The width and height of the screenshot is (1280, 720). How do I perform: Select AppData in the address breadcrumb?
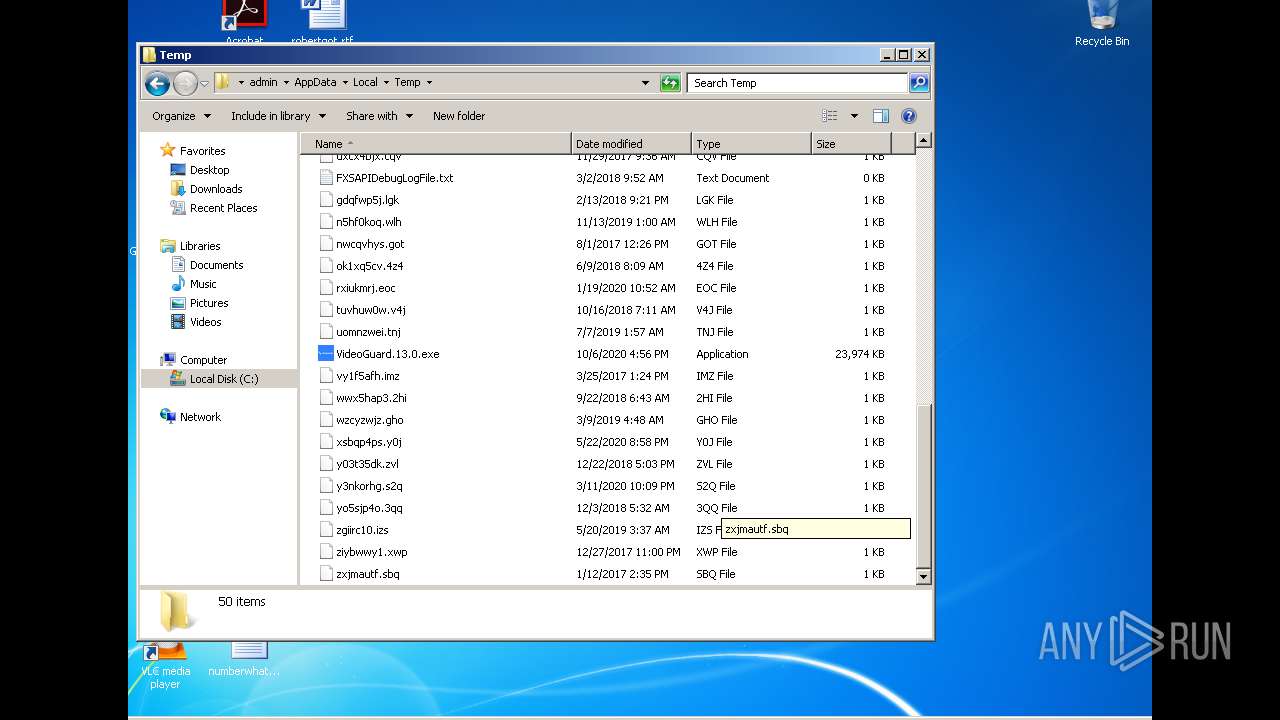pos(315,82)
